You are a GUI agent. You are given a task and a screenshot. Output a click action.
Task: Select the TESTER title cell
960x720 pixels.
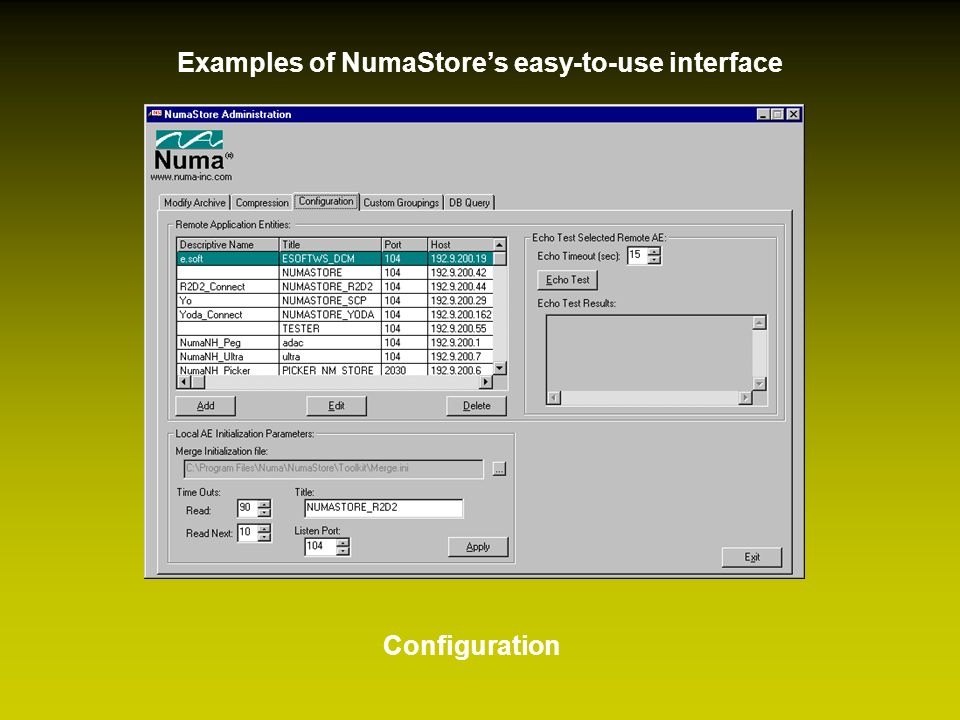pyautogui.click(x=330, y=329)
